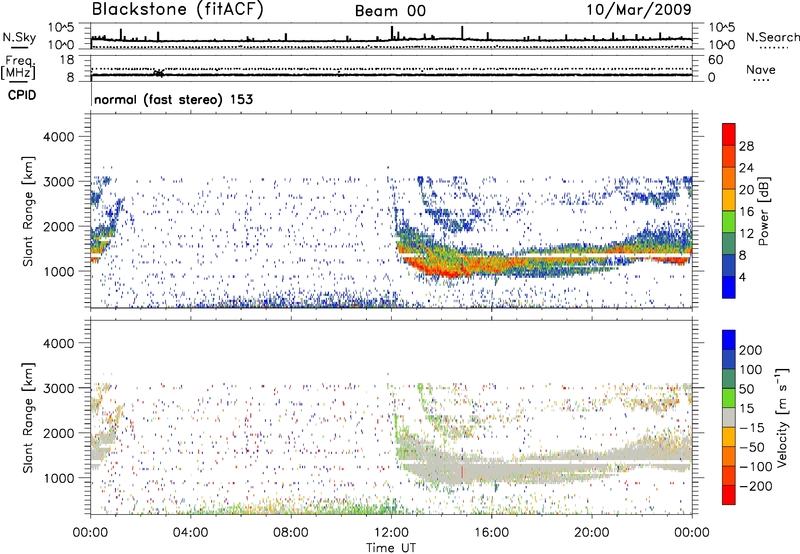Click the power plot's Slant Range axis label

click(x=28, y=211)
